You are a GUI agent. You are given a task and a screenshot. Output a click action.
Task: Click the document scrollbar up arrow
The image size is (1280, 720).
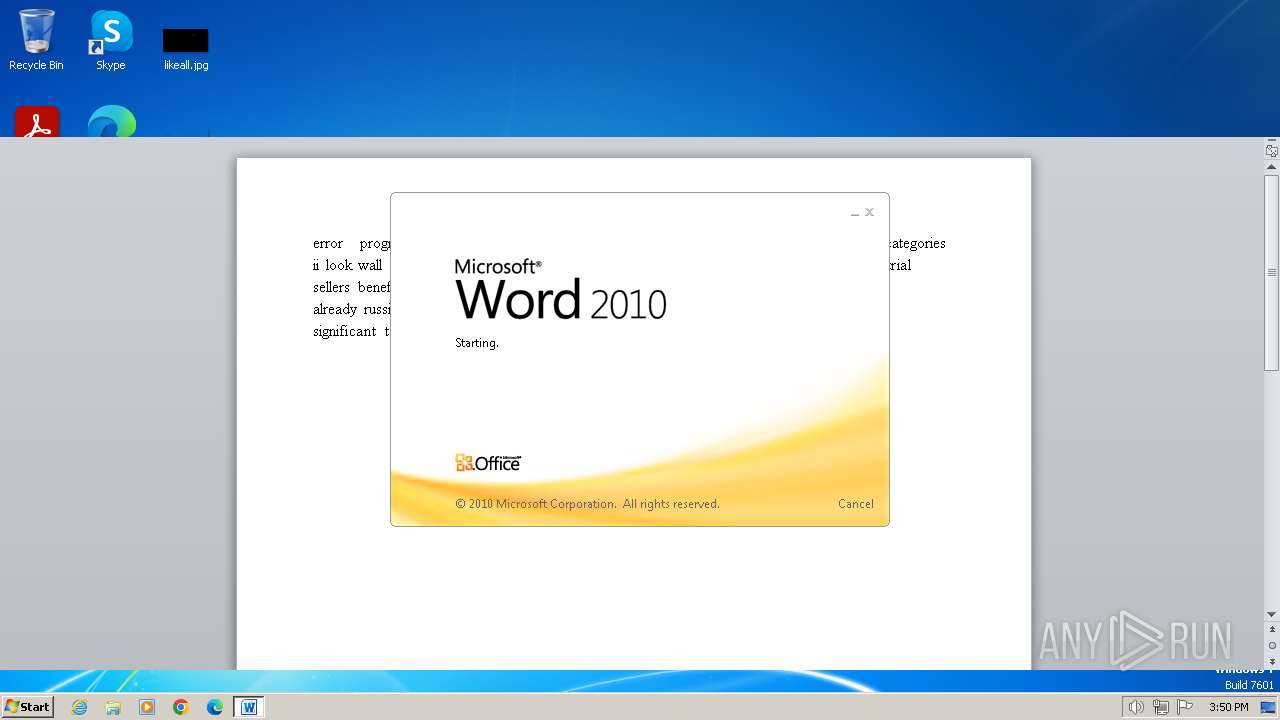click(x=1272, y=167)
